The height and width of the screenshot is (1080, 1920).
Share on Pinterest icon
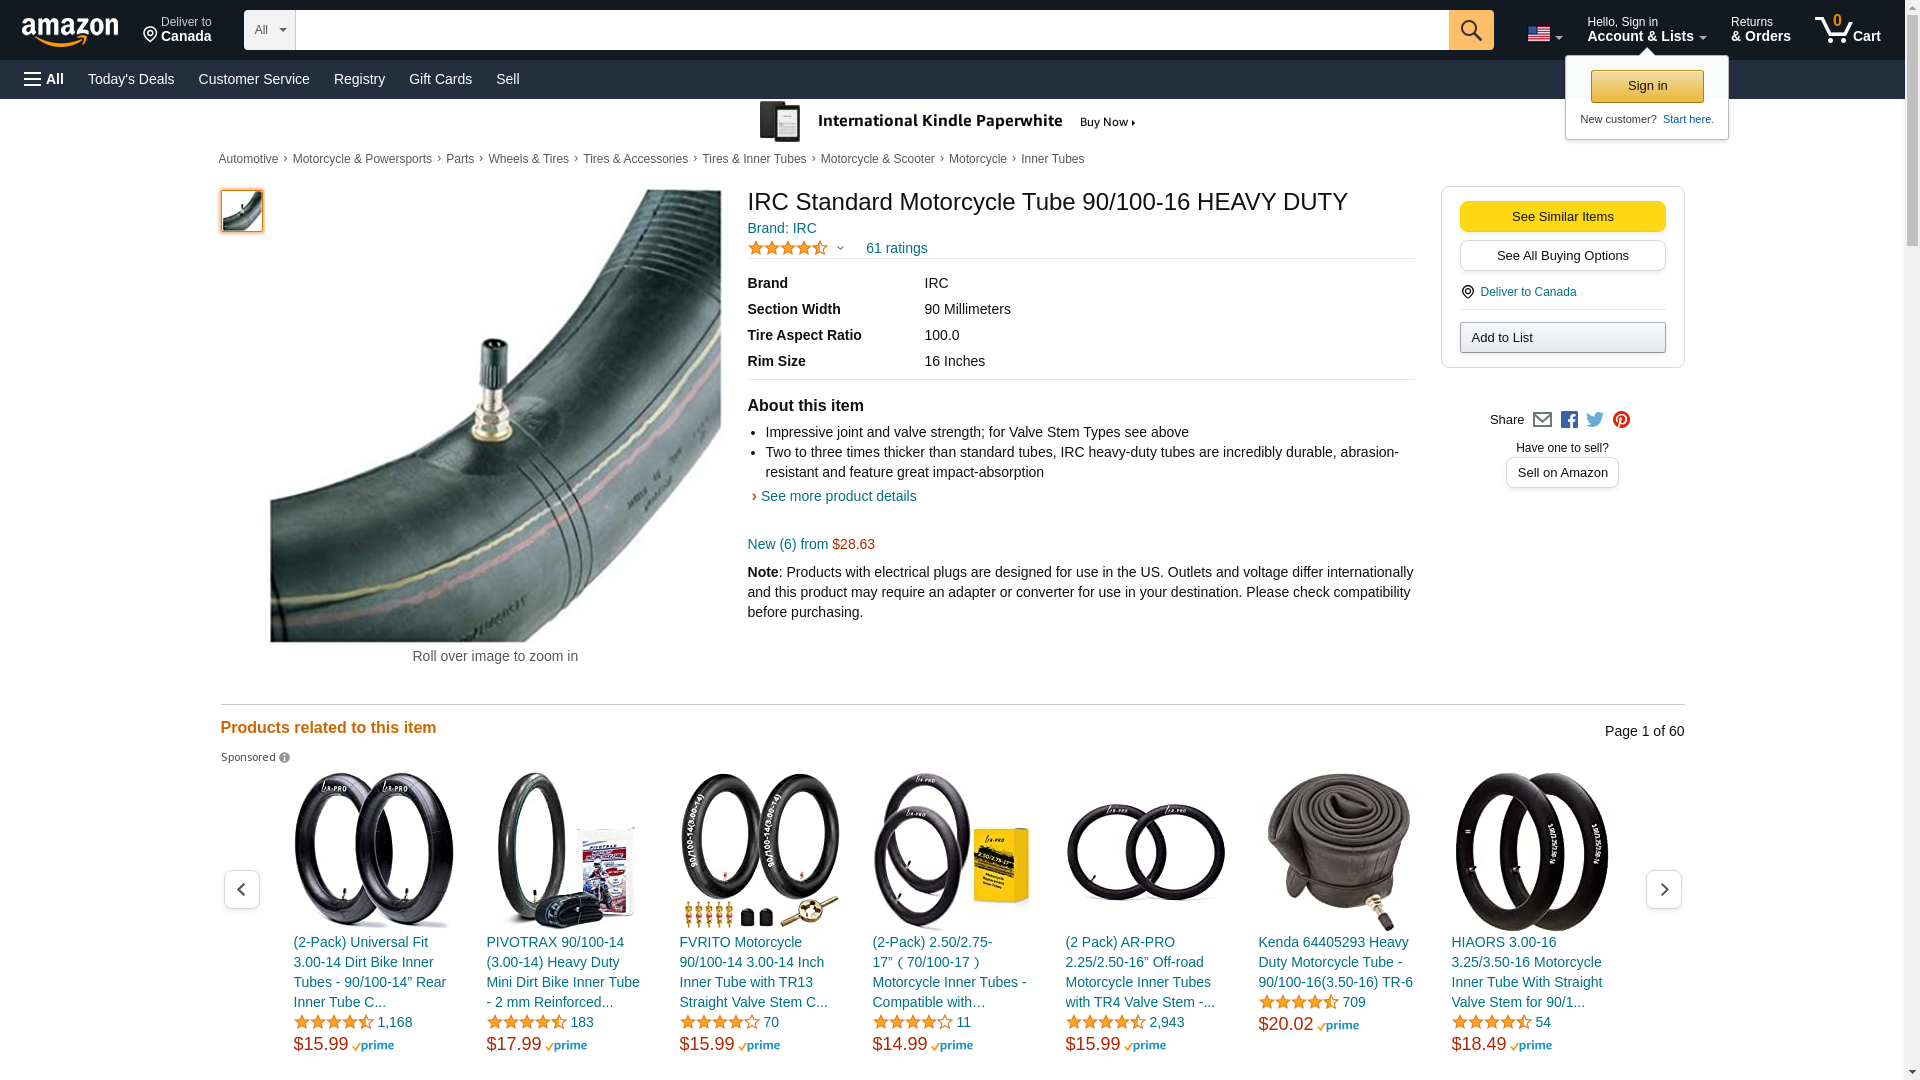[x=1621, y=420]
